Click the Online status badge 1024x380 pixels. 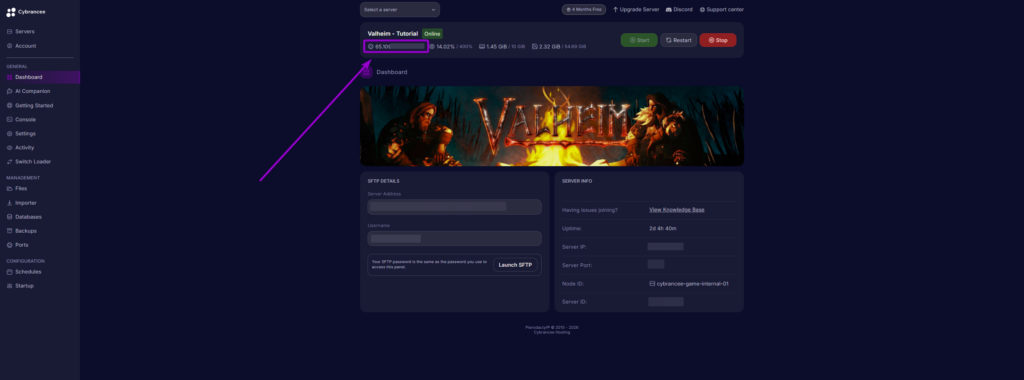coord(432,33)
